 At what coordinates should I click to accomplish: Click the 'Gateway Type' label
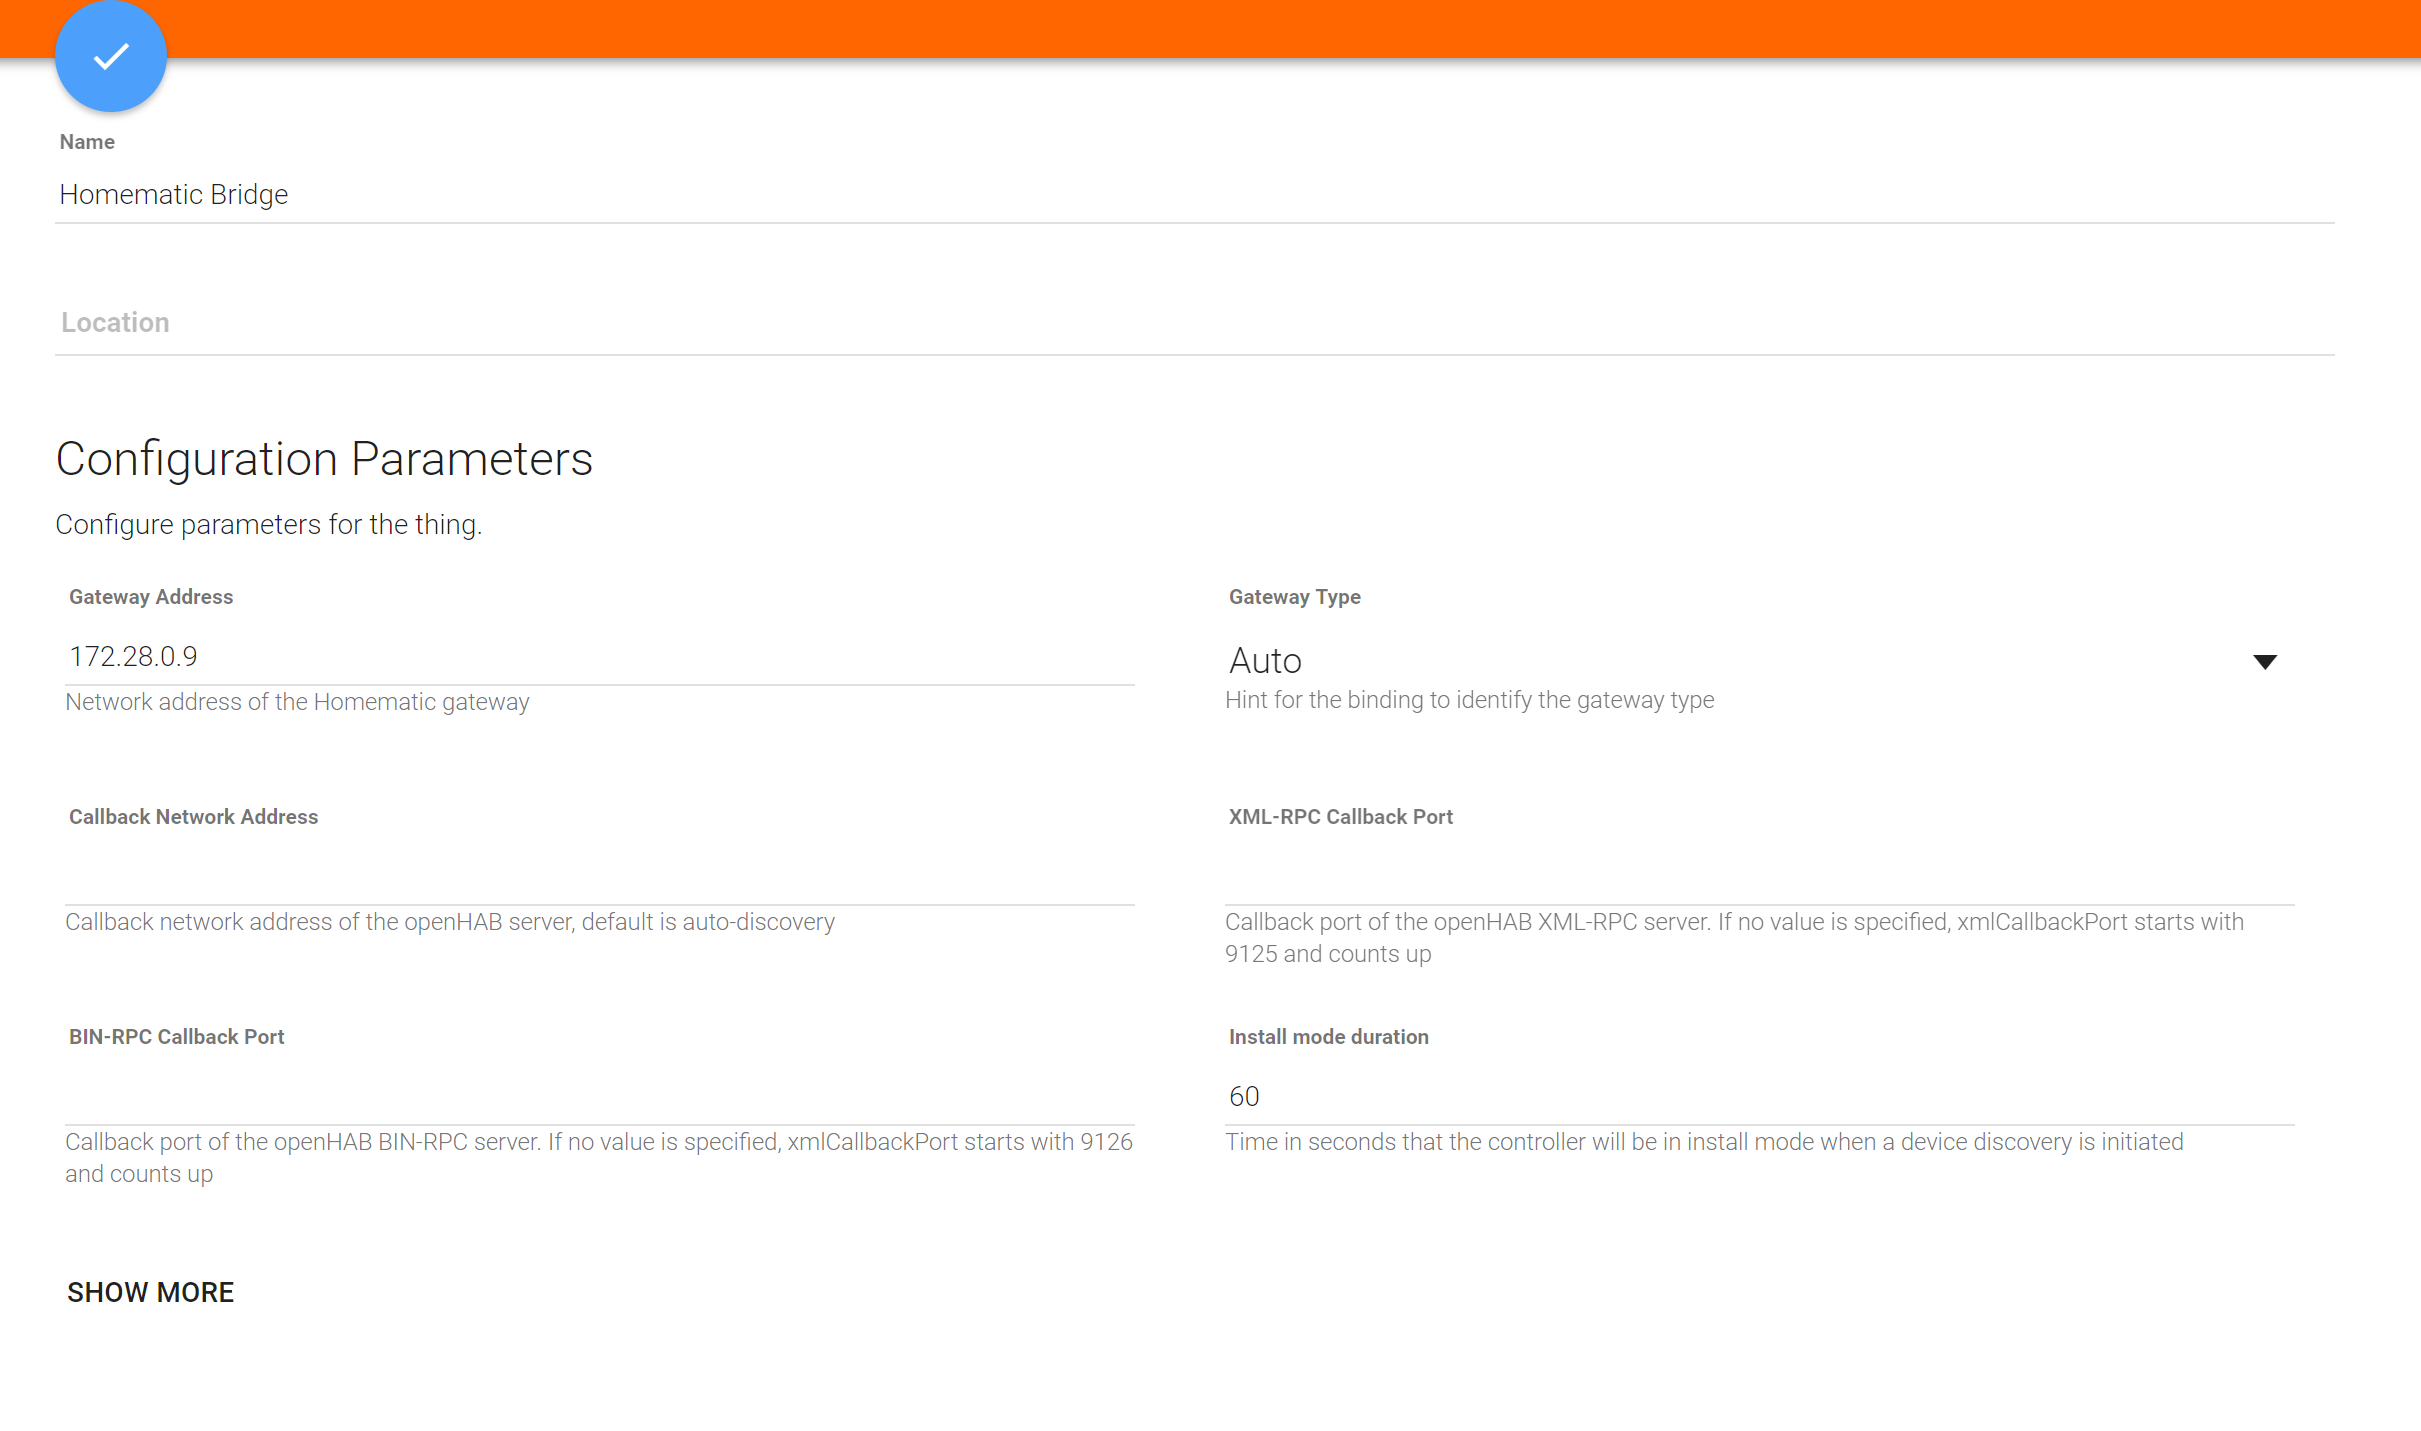1294,597
